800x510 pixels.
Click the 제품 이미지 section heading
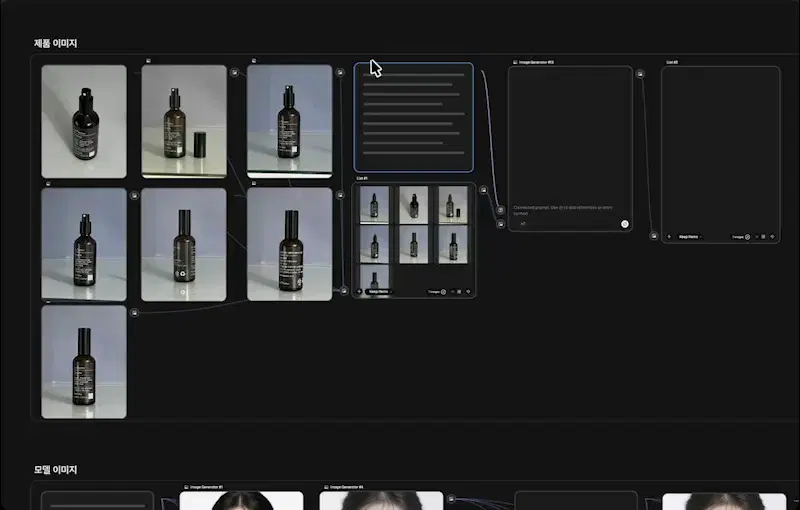click(55, 43)
